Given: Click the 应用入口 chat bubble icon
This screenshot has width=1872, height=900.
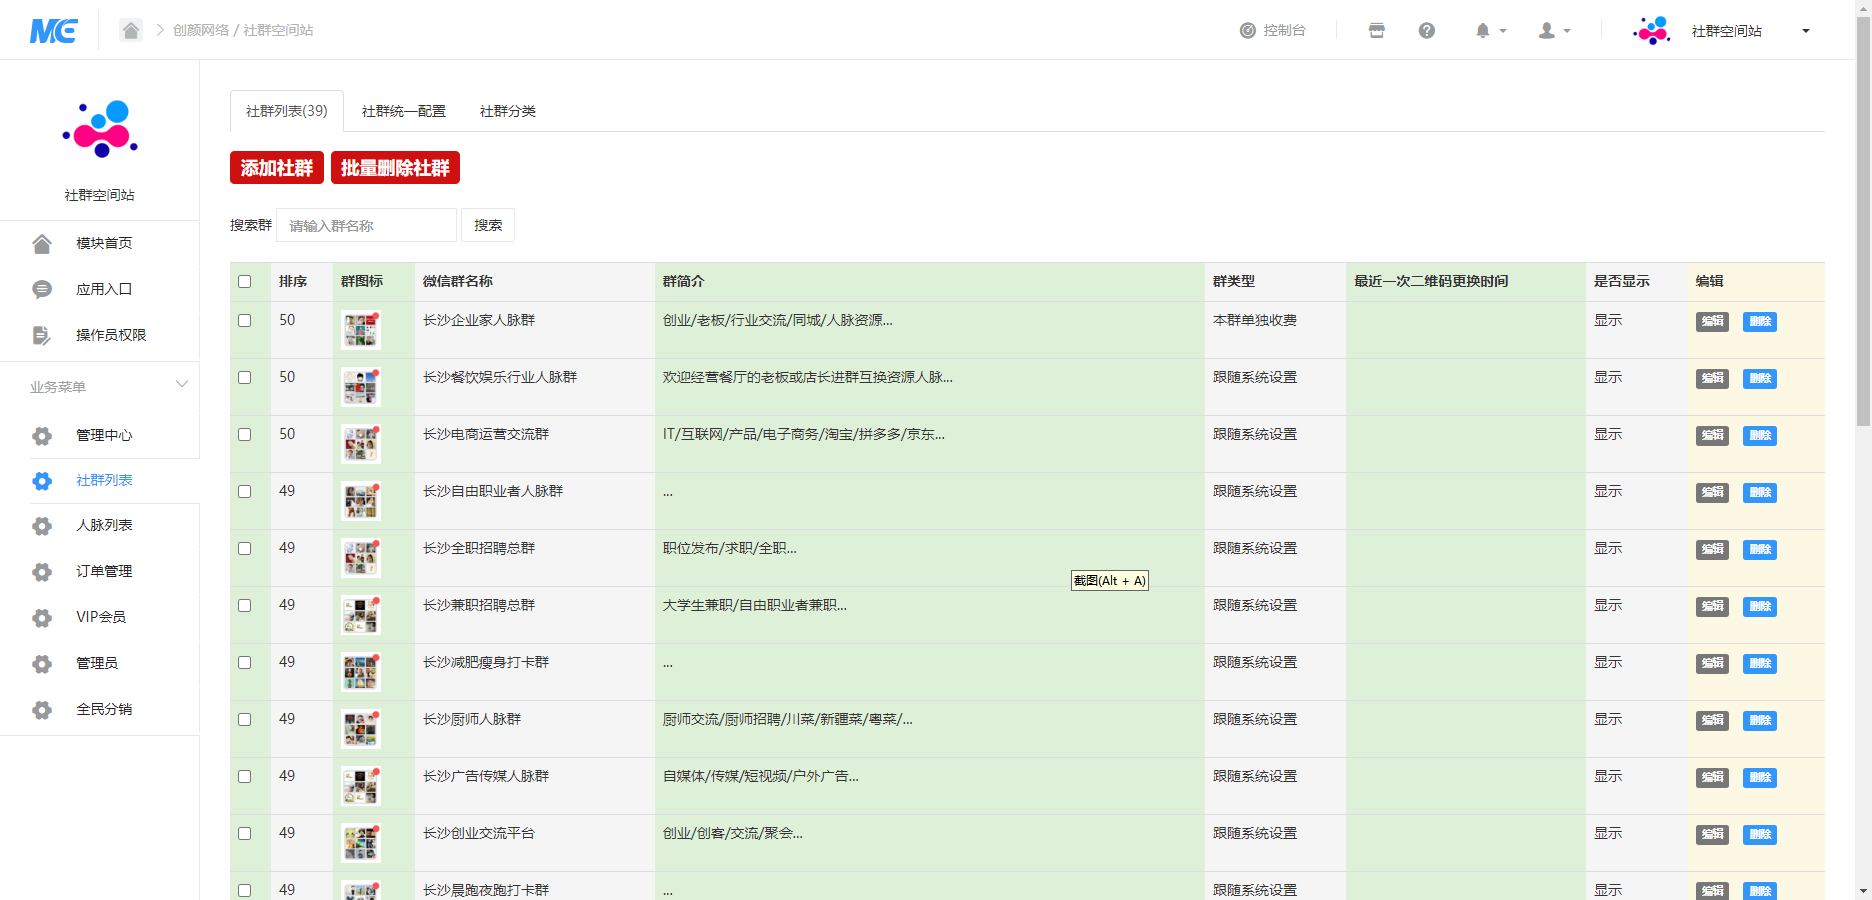Looking at the screenshot, I should (42, 290).
